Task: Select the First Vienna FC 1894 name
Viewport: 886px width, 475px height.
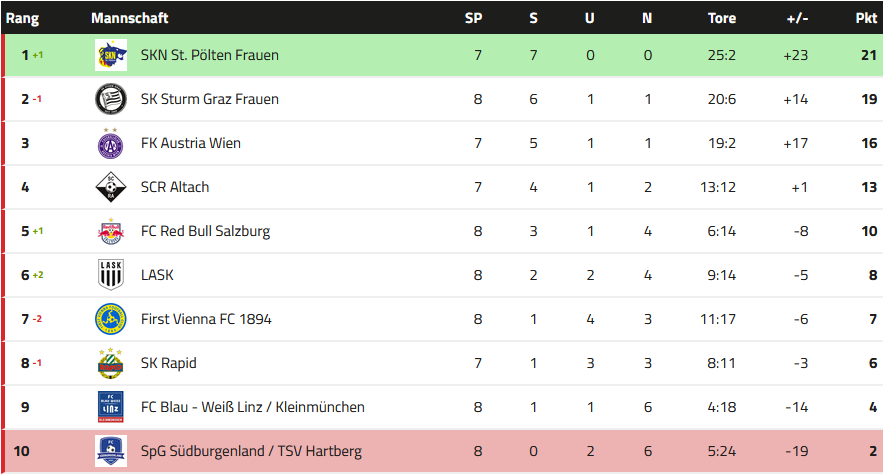Action: (x=206, y=319)
